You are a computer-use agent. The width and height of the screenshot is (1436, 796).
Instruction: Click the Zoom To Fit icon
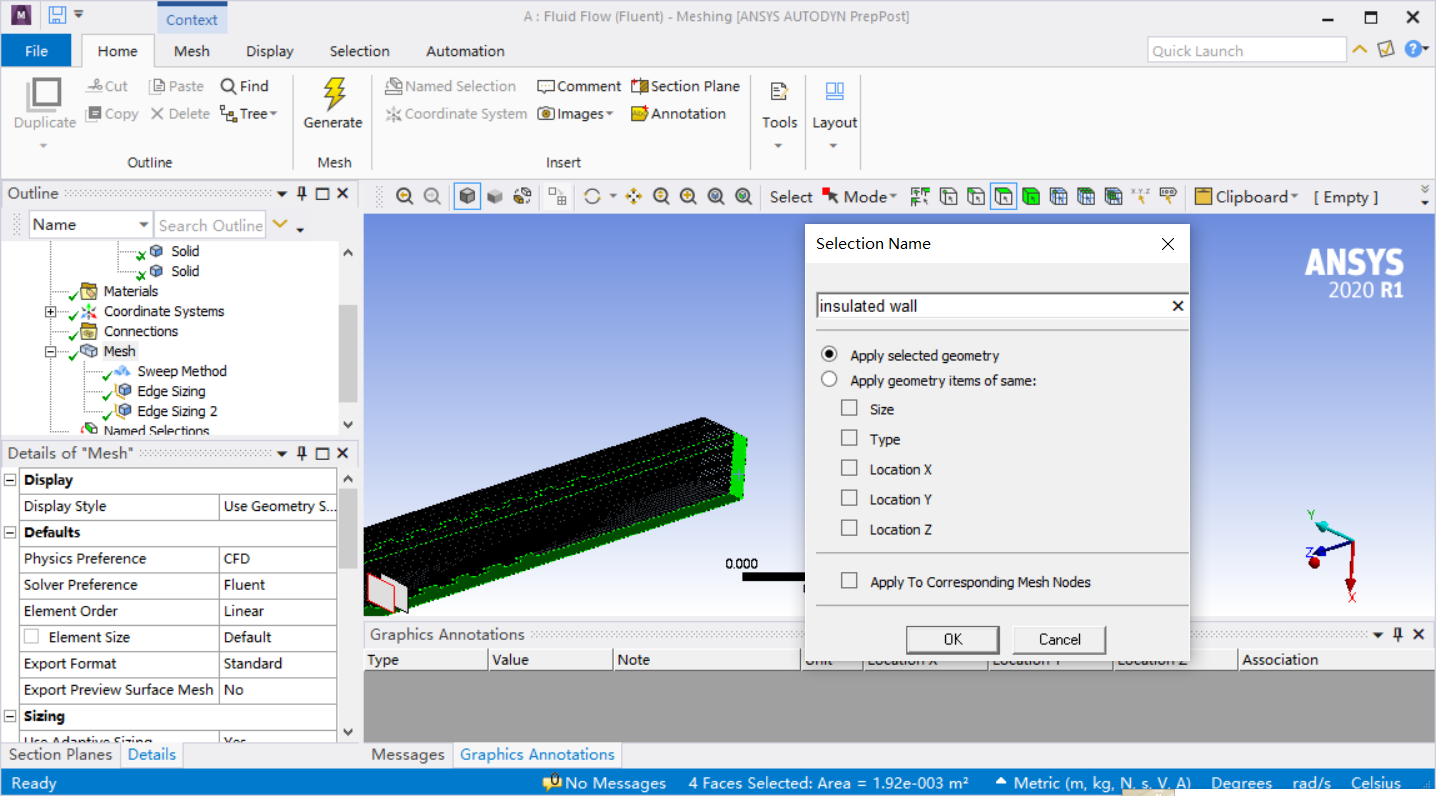coord(716,197)
